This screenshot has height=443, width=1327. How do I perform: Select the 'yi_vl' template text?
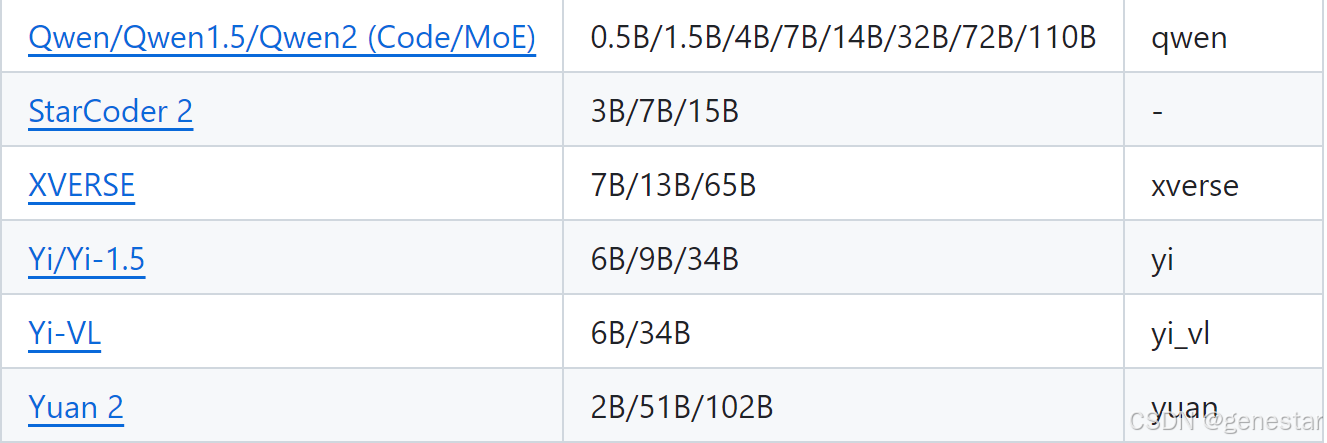tap(1180, 334)
